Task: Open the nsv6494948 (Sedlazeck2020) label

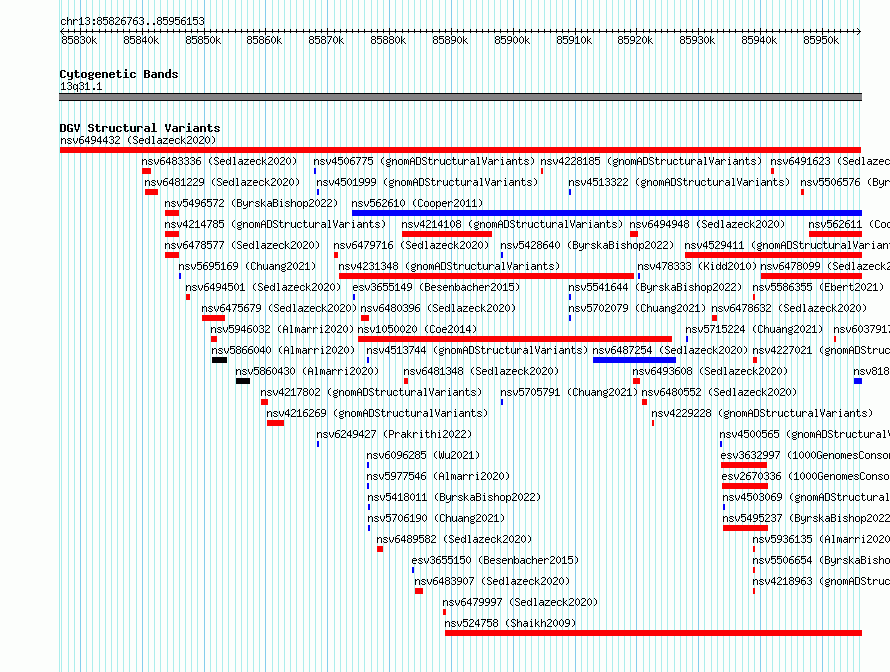Action: (x=707, y=224)
